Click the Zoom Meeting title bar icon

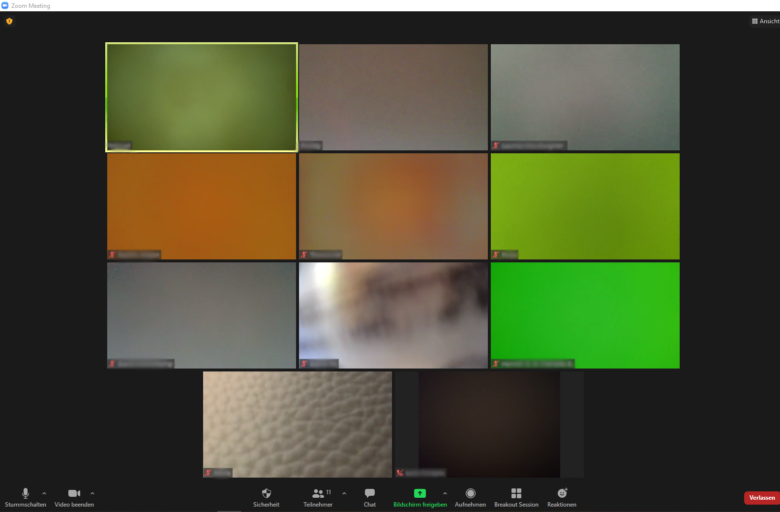coord(5,5)
